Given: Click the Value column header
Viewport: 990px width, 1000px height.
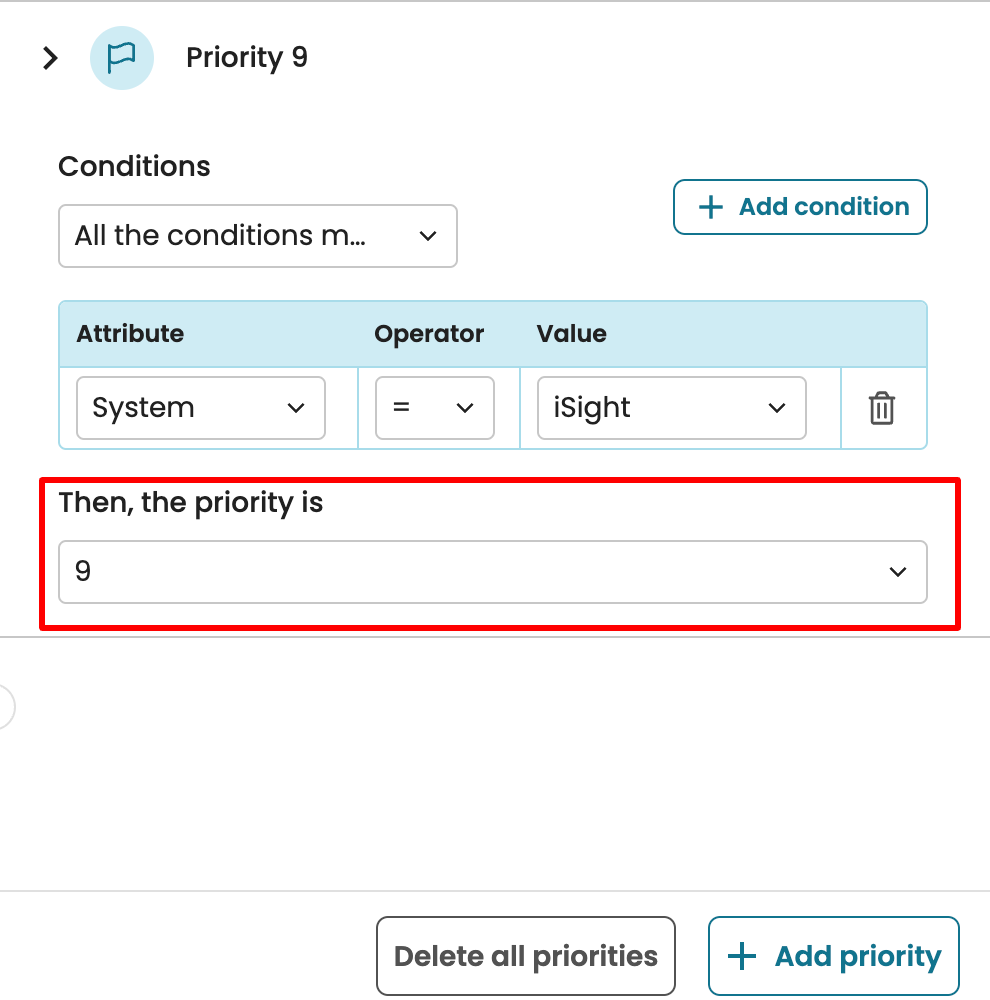Looking at the screenshot, I should click(572, 334).
